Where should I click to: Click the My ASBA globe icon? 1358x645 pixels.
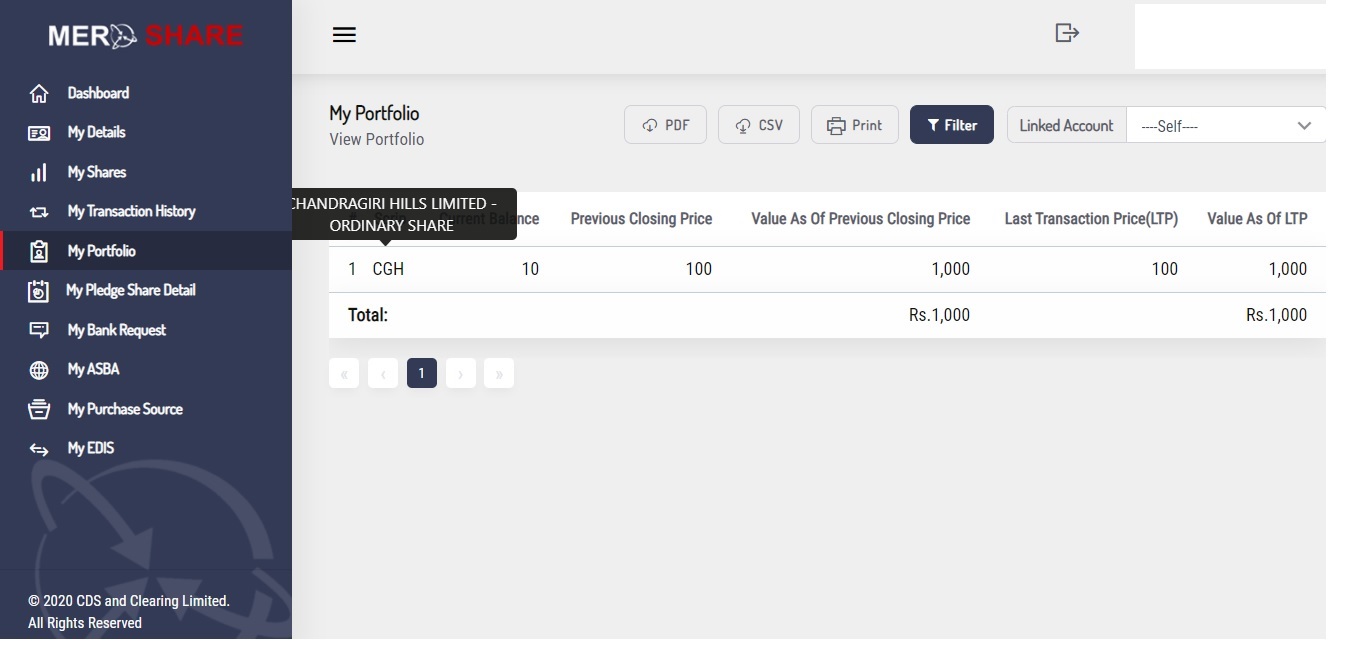click(x=39, y=370)
